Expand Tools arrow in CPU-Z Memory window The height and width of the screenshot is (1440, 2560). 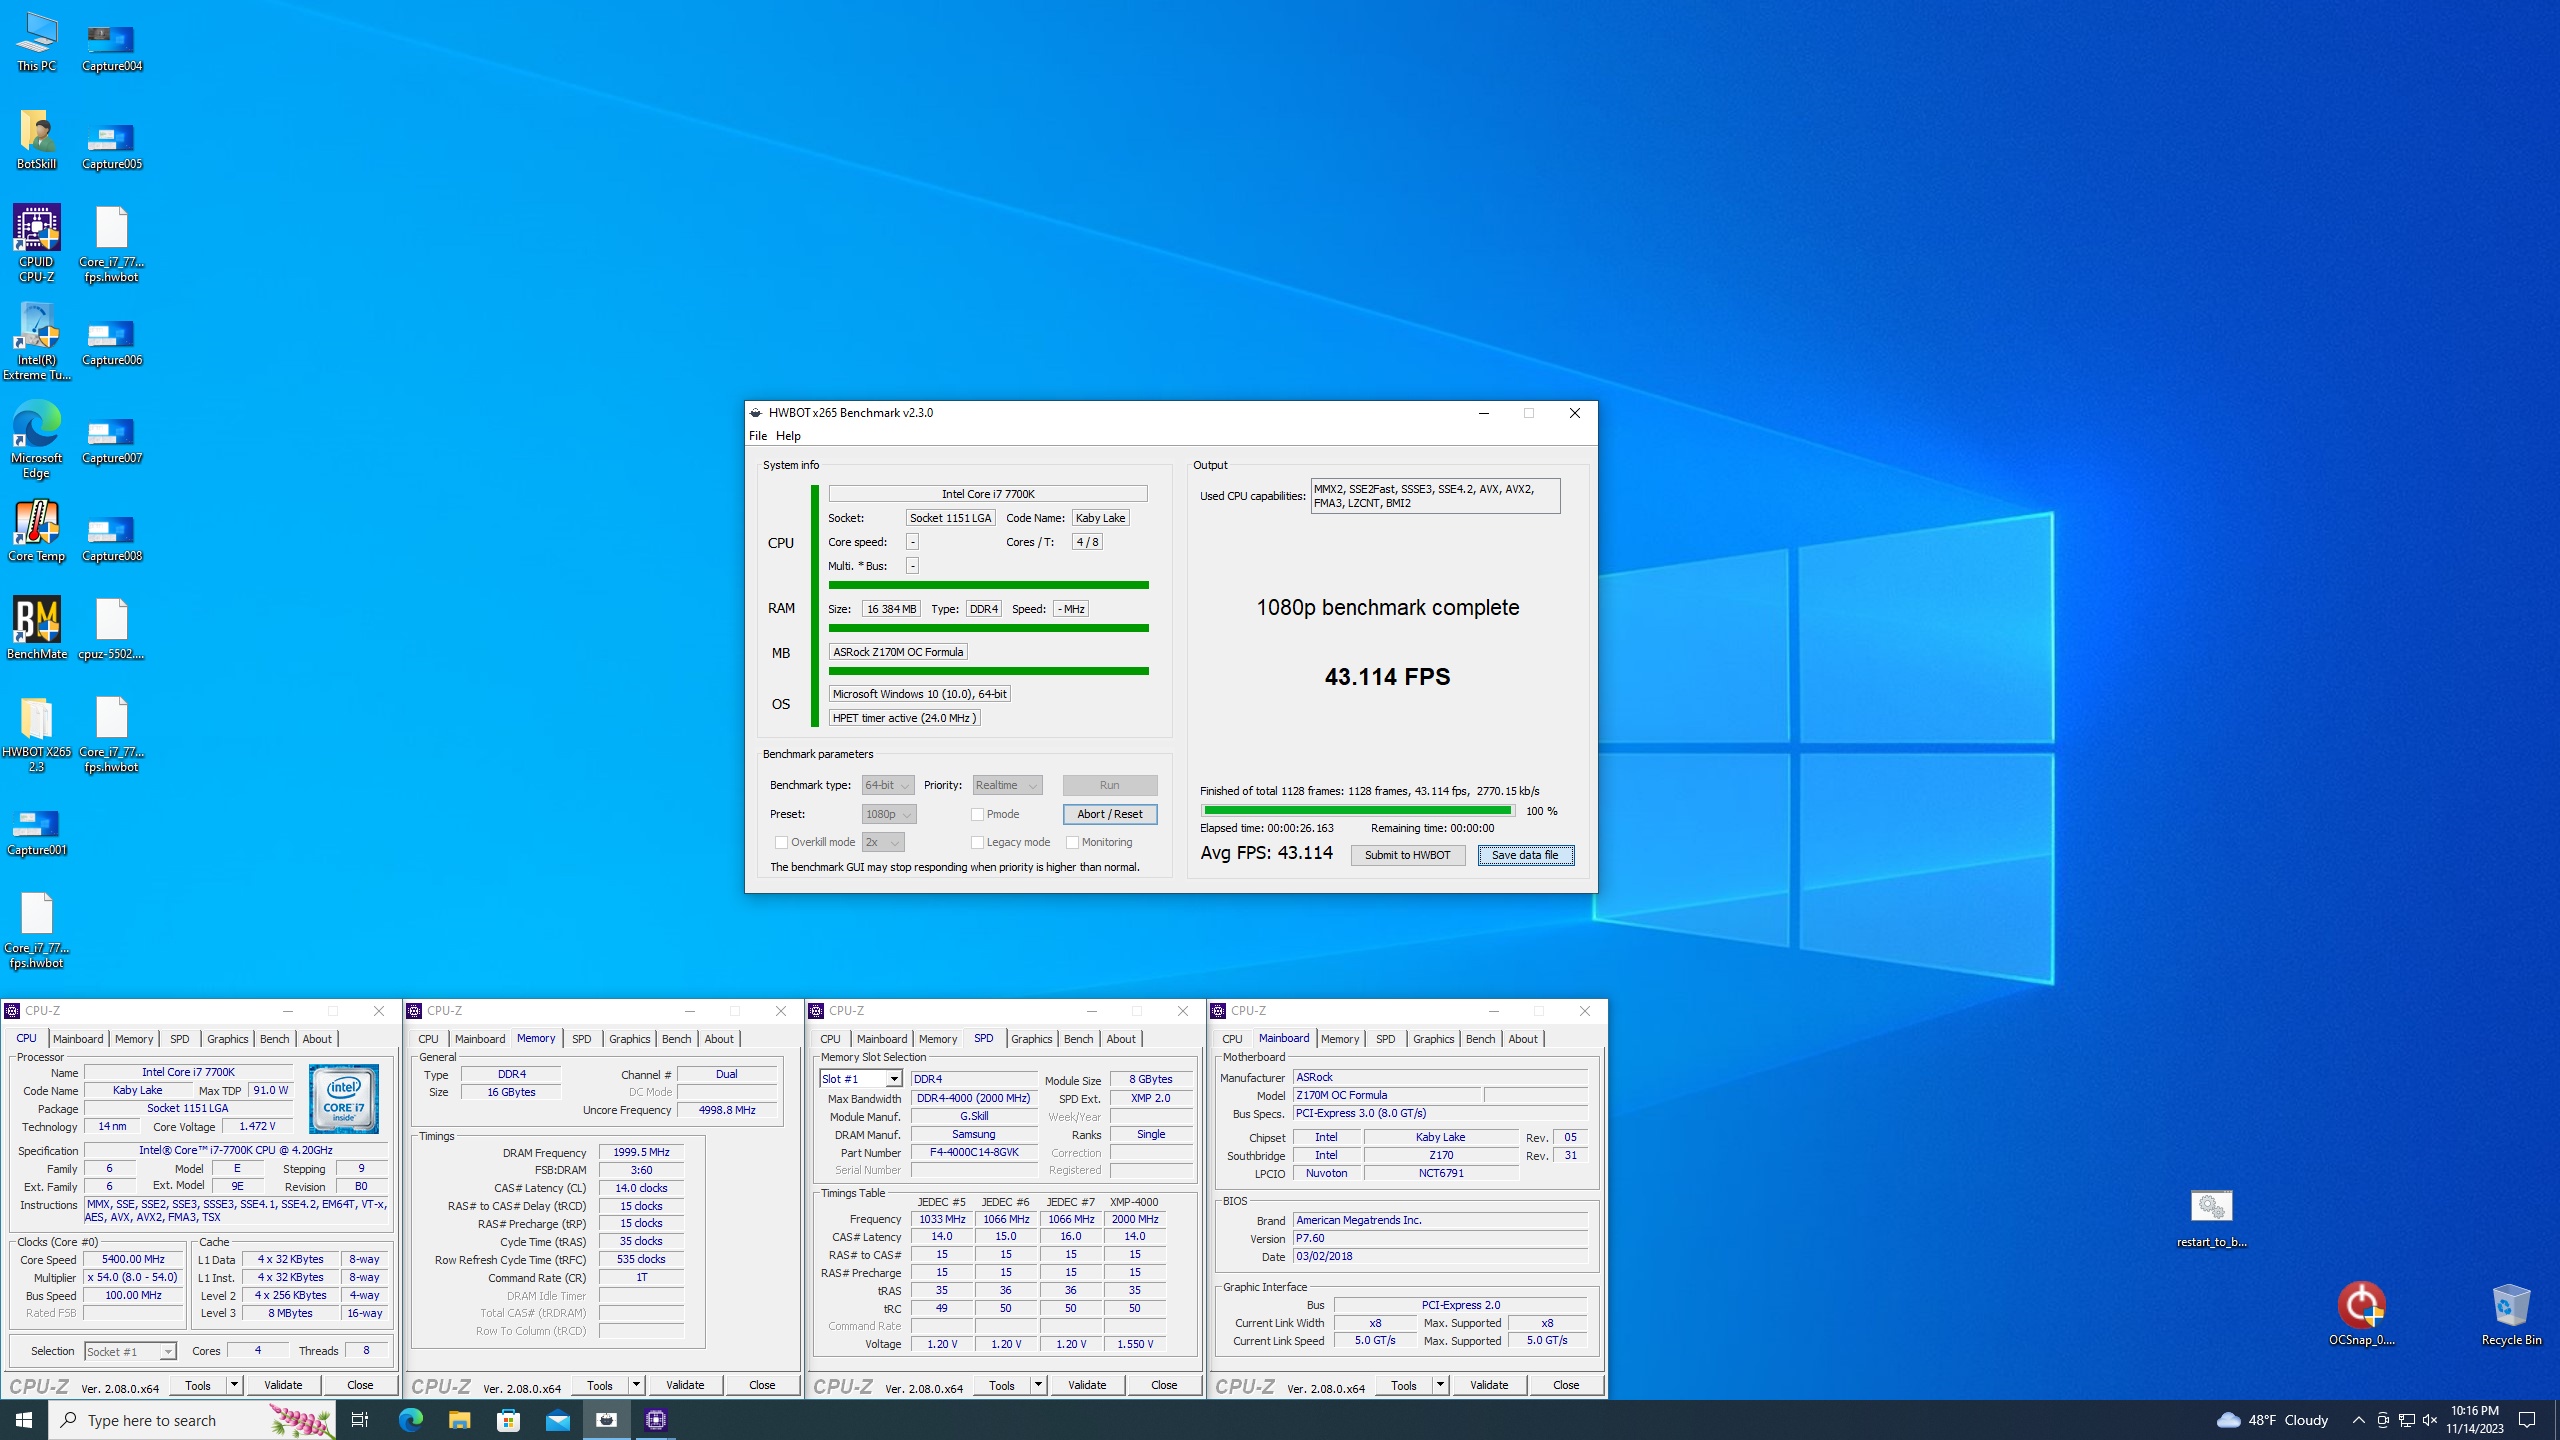coord(636,1385)
